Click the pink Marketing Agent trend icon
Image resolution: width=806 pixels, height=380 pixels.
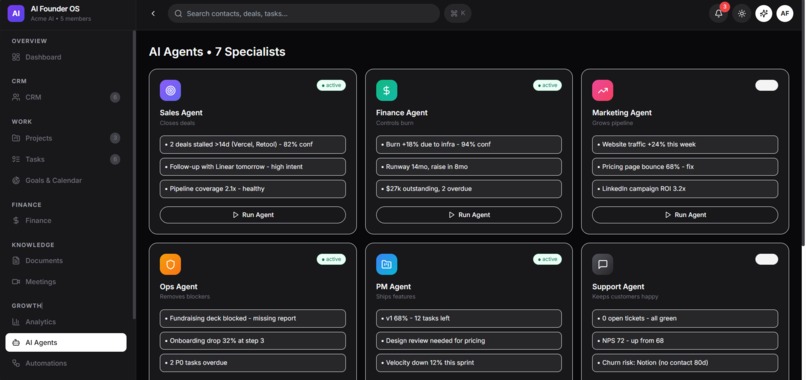tap(602, 91)
